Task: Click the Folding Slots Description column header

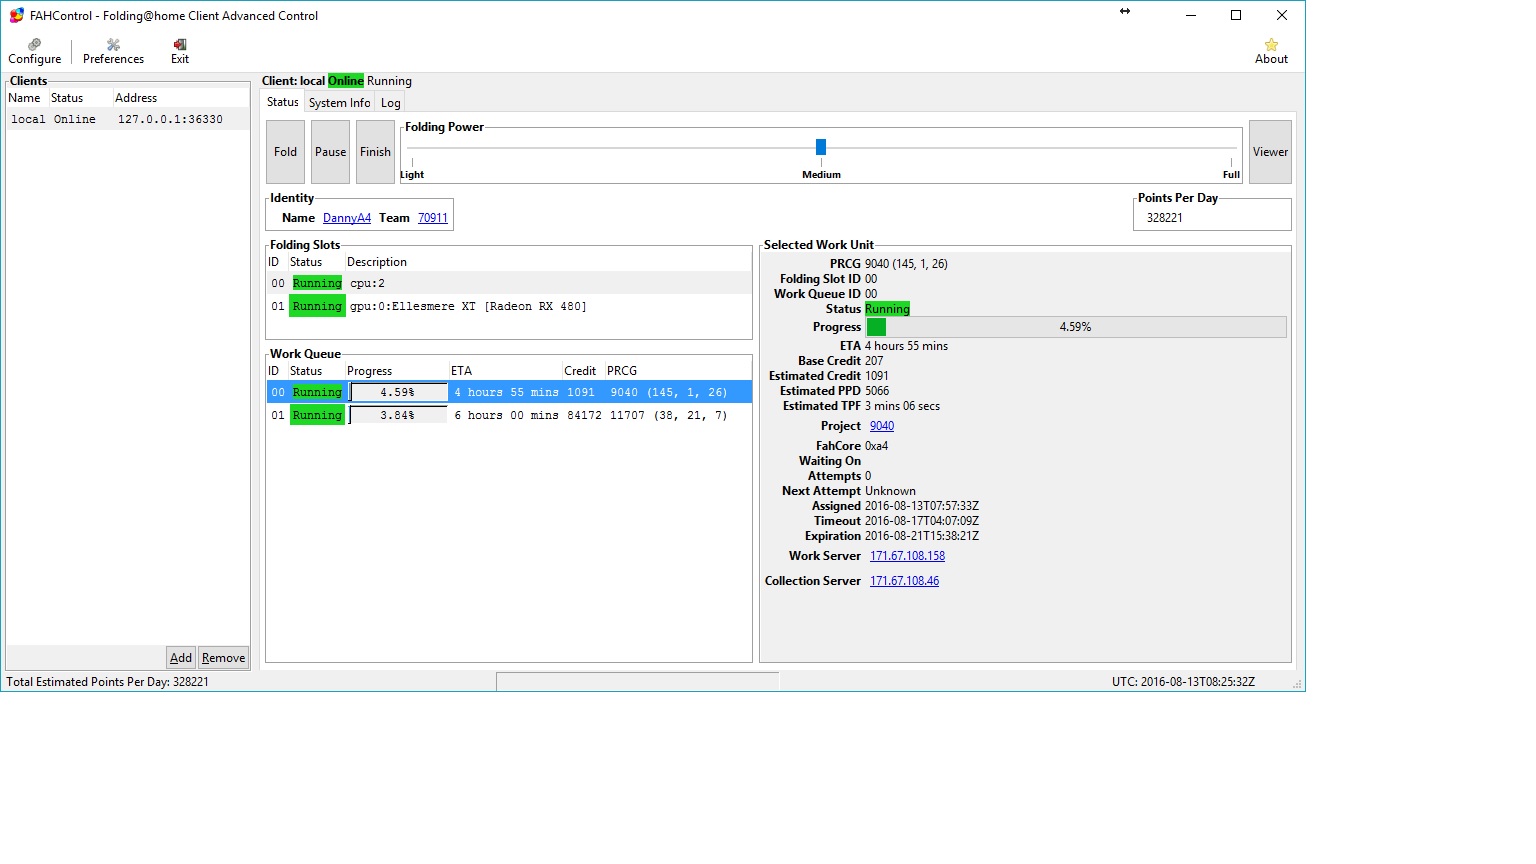Action: tap(377, 262)
